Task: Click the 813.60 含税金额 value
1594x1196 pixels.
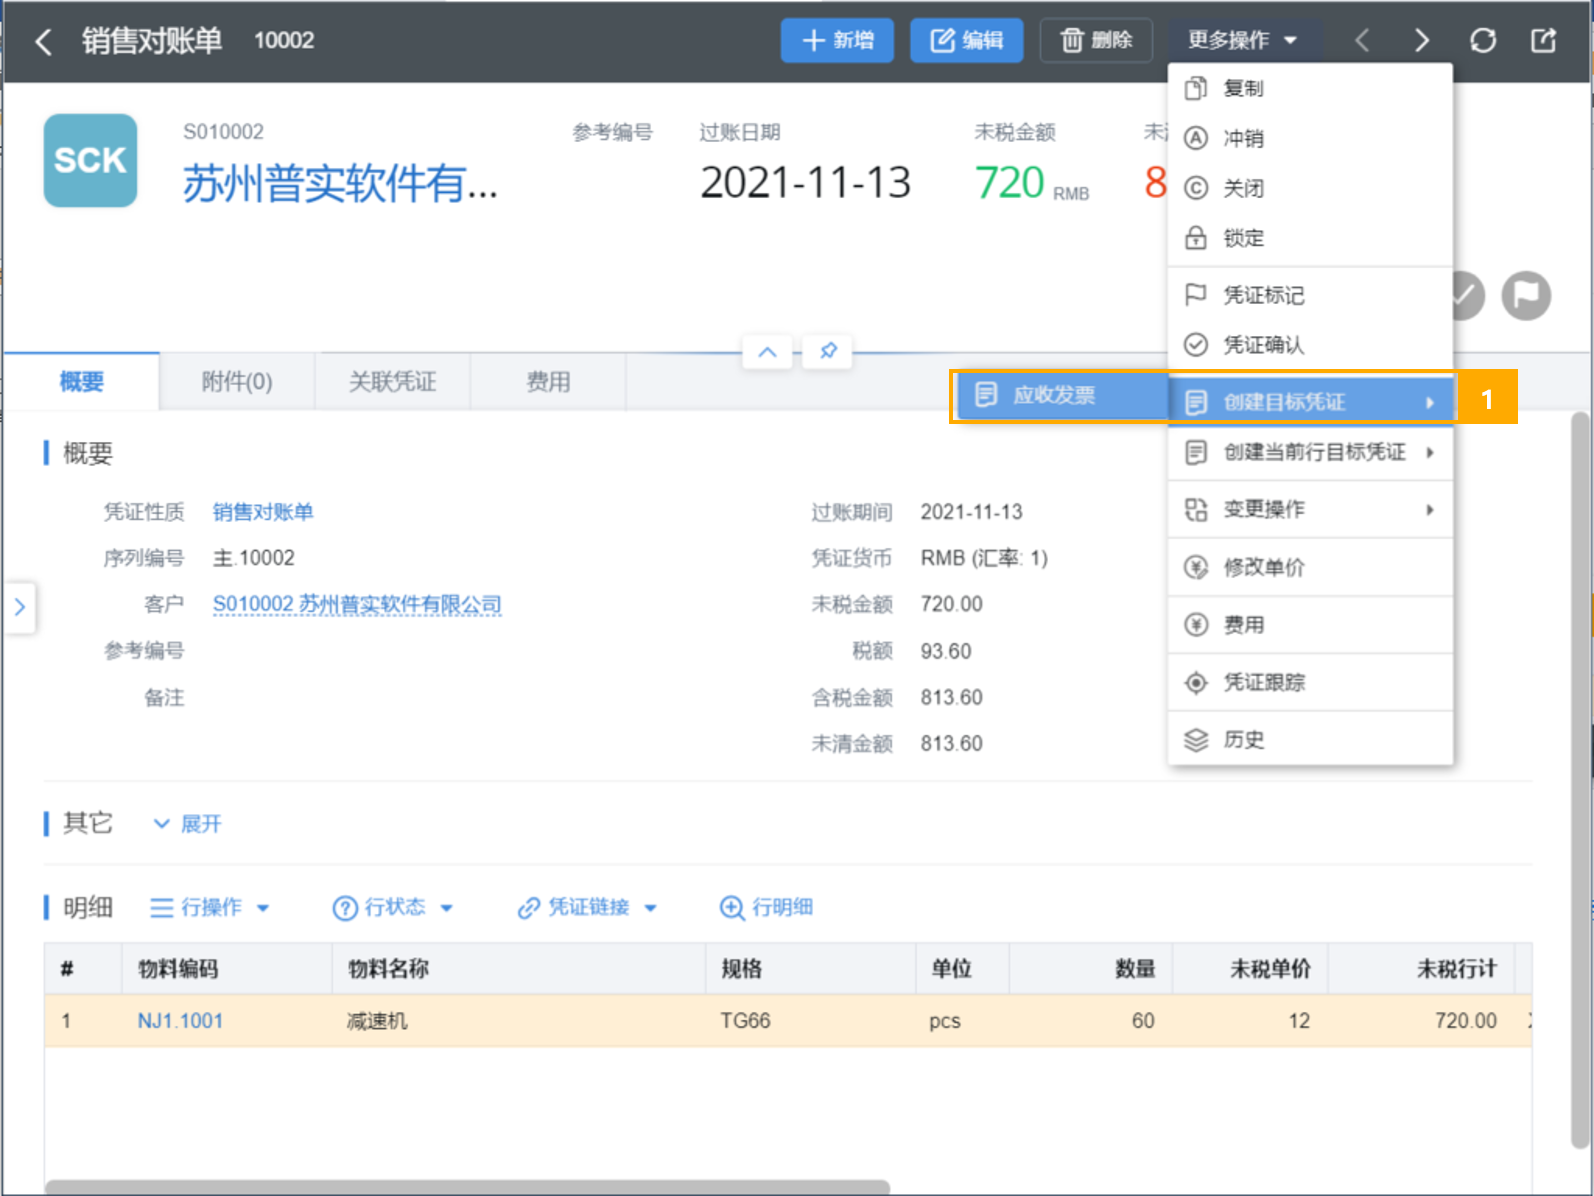Action: click(x=951, y=697)
